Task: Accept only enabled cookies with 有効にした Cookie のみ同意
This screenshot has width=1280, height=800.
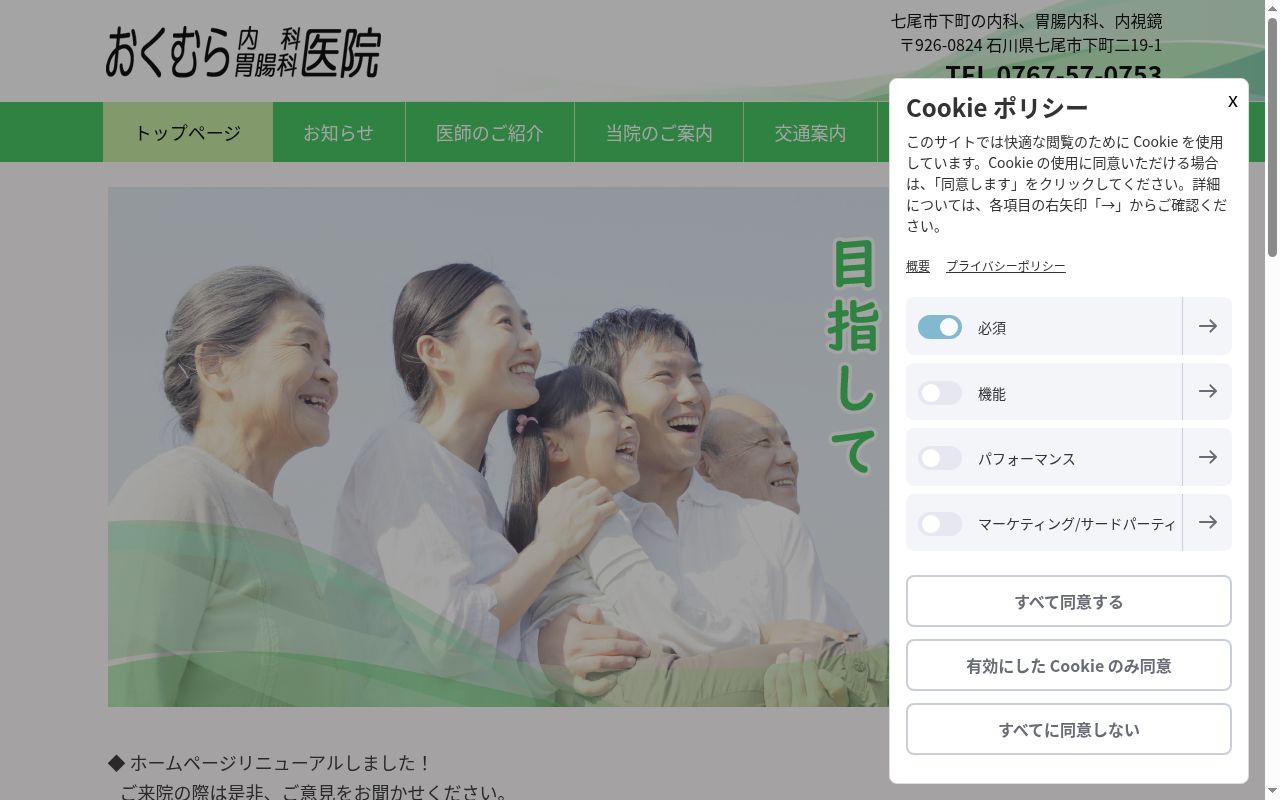Action: (x=1069, y=665)
